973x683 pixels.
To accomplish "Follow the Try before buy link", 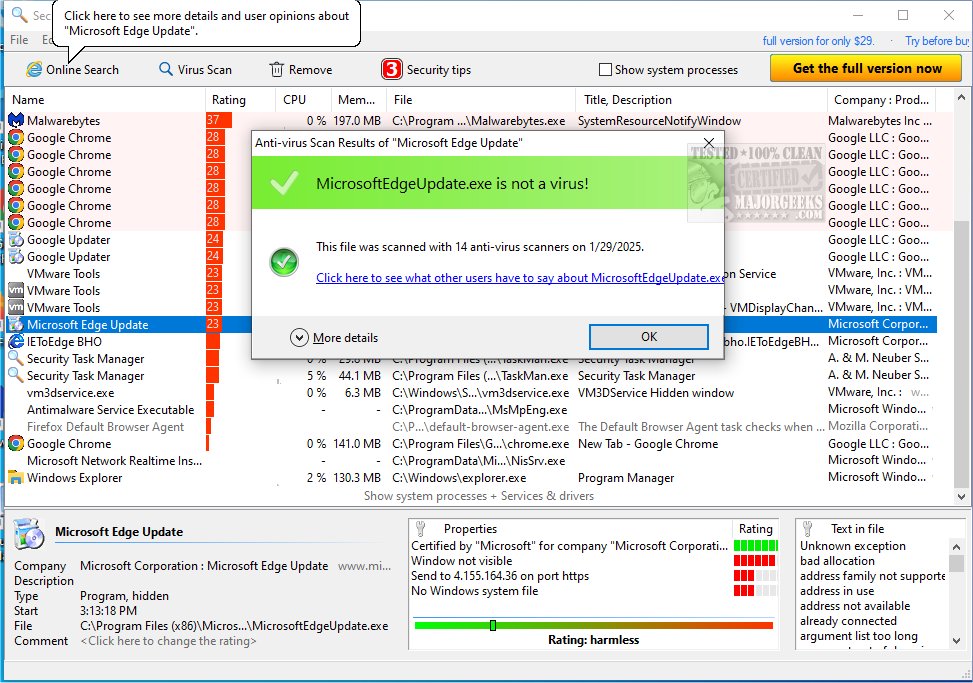I will (936, 41).
